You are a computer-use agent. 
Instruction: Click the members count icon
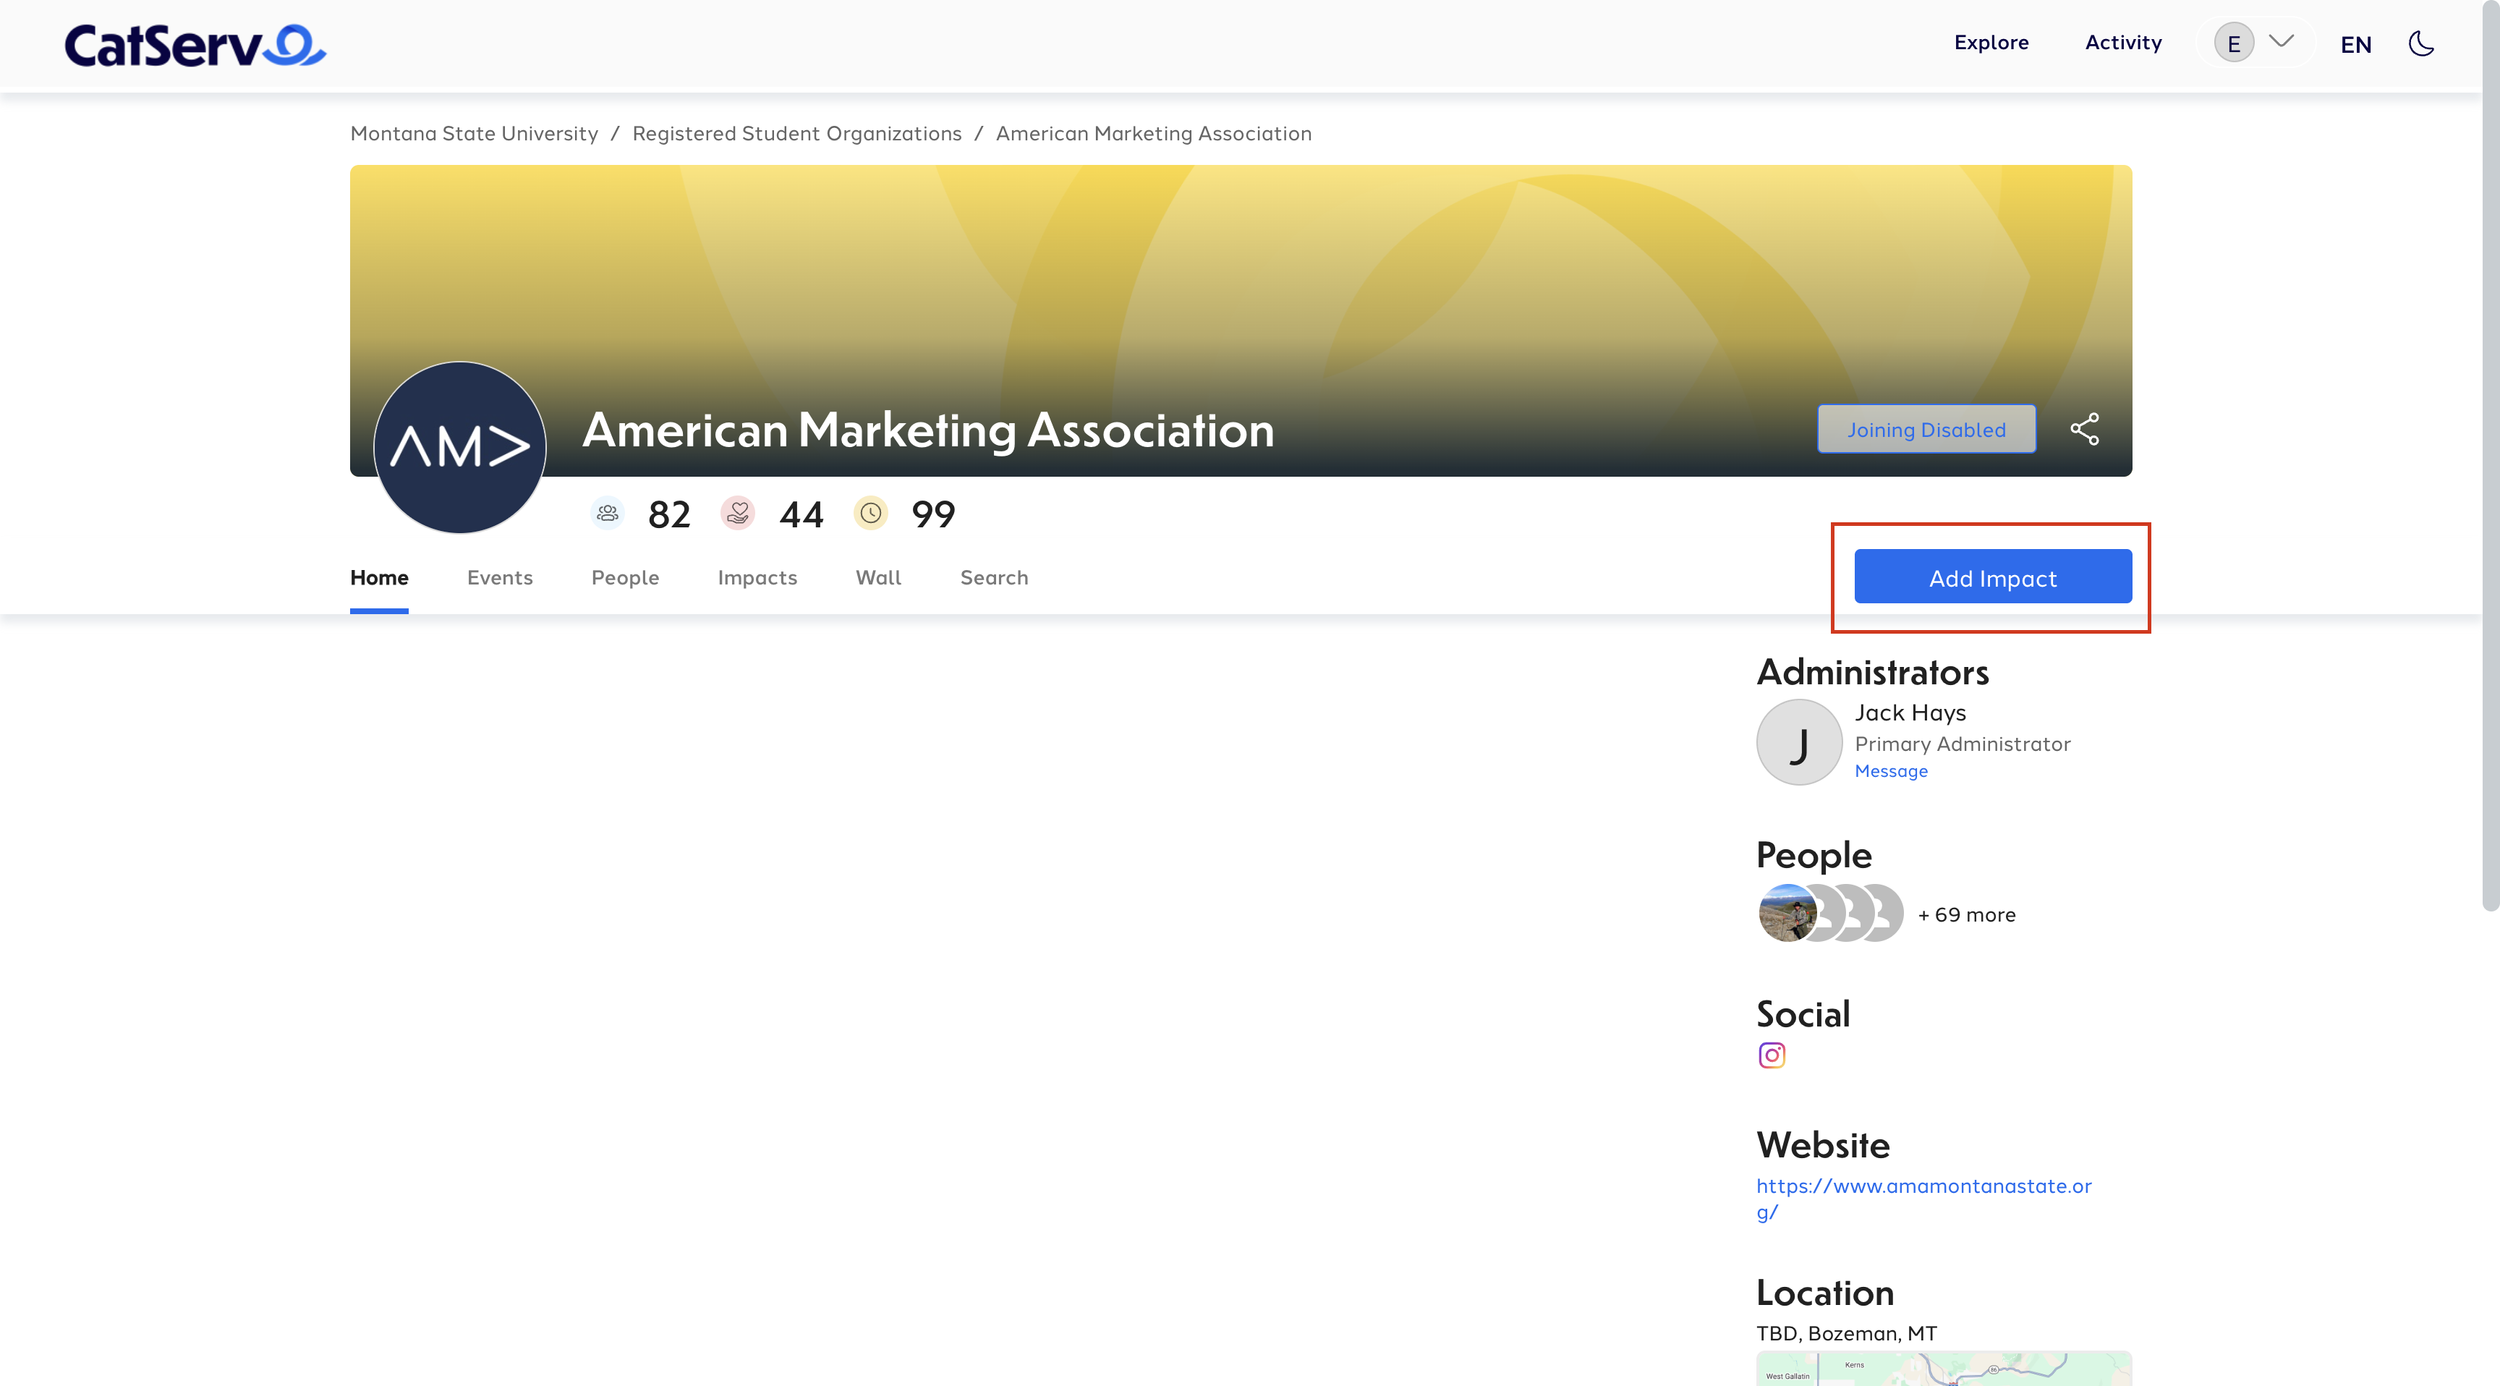pyautogui.click(x=607, y=514)
